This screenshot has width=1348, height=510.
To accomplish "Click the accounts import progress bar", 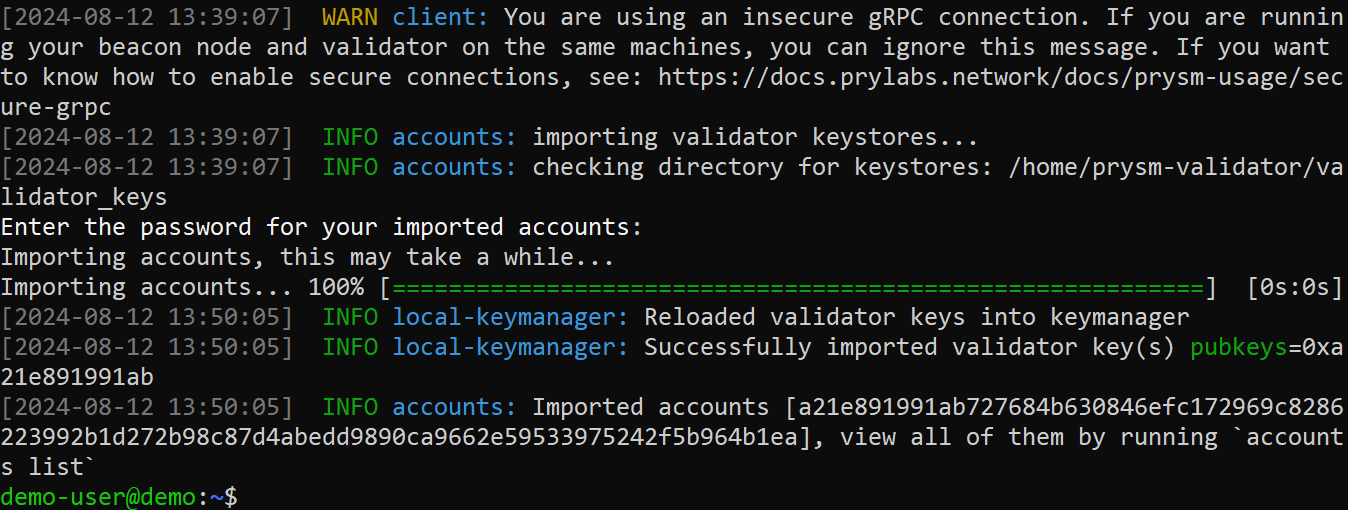I will (798, 287).
